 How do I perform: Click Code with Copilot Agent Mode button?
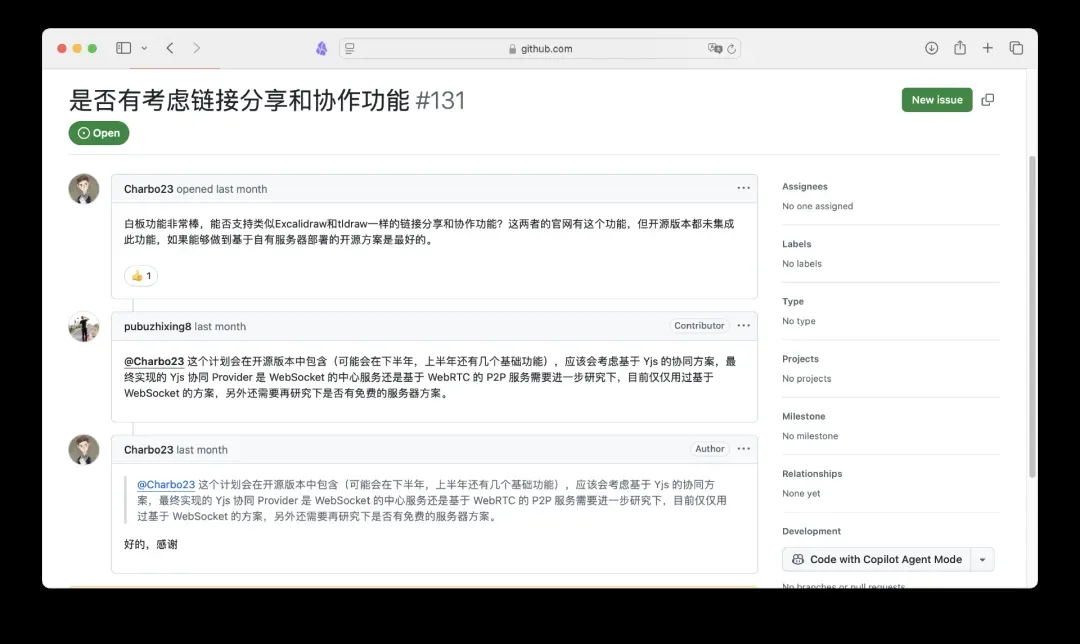point(876,560)
